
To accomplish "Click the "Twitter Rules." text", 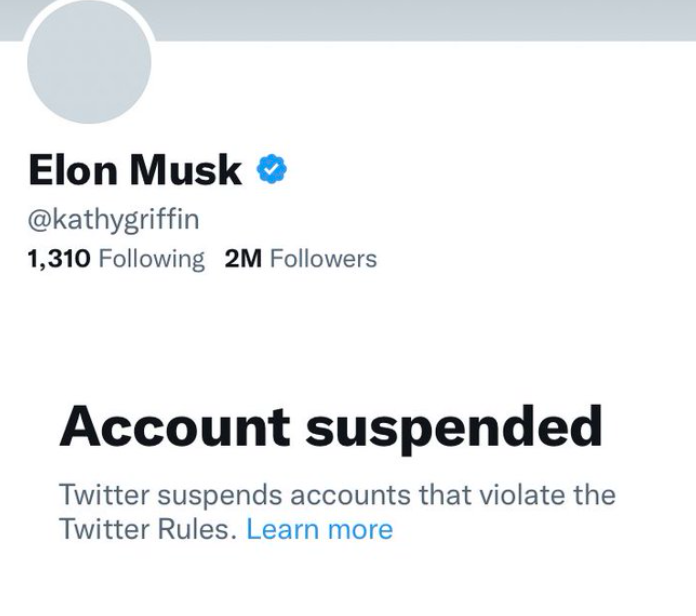I will tap(149, 529).
